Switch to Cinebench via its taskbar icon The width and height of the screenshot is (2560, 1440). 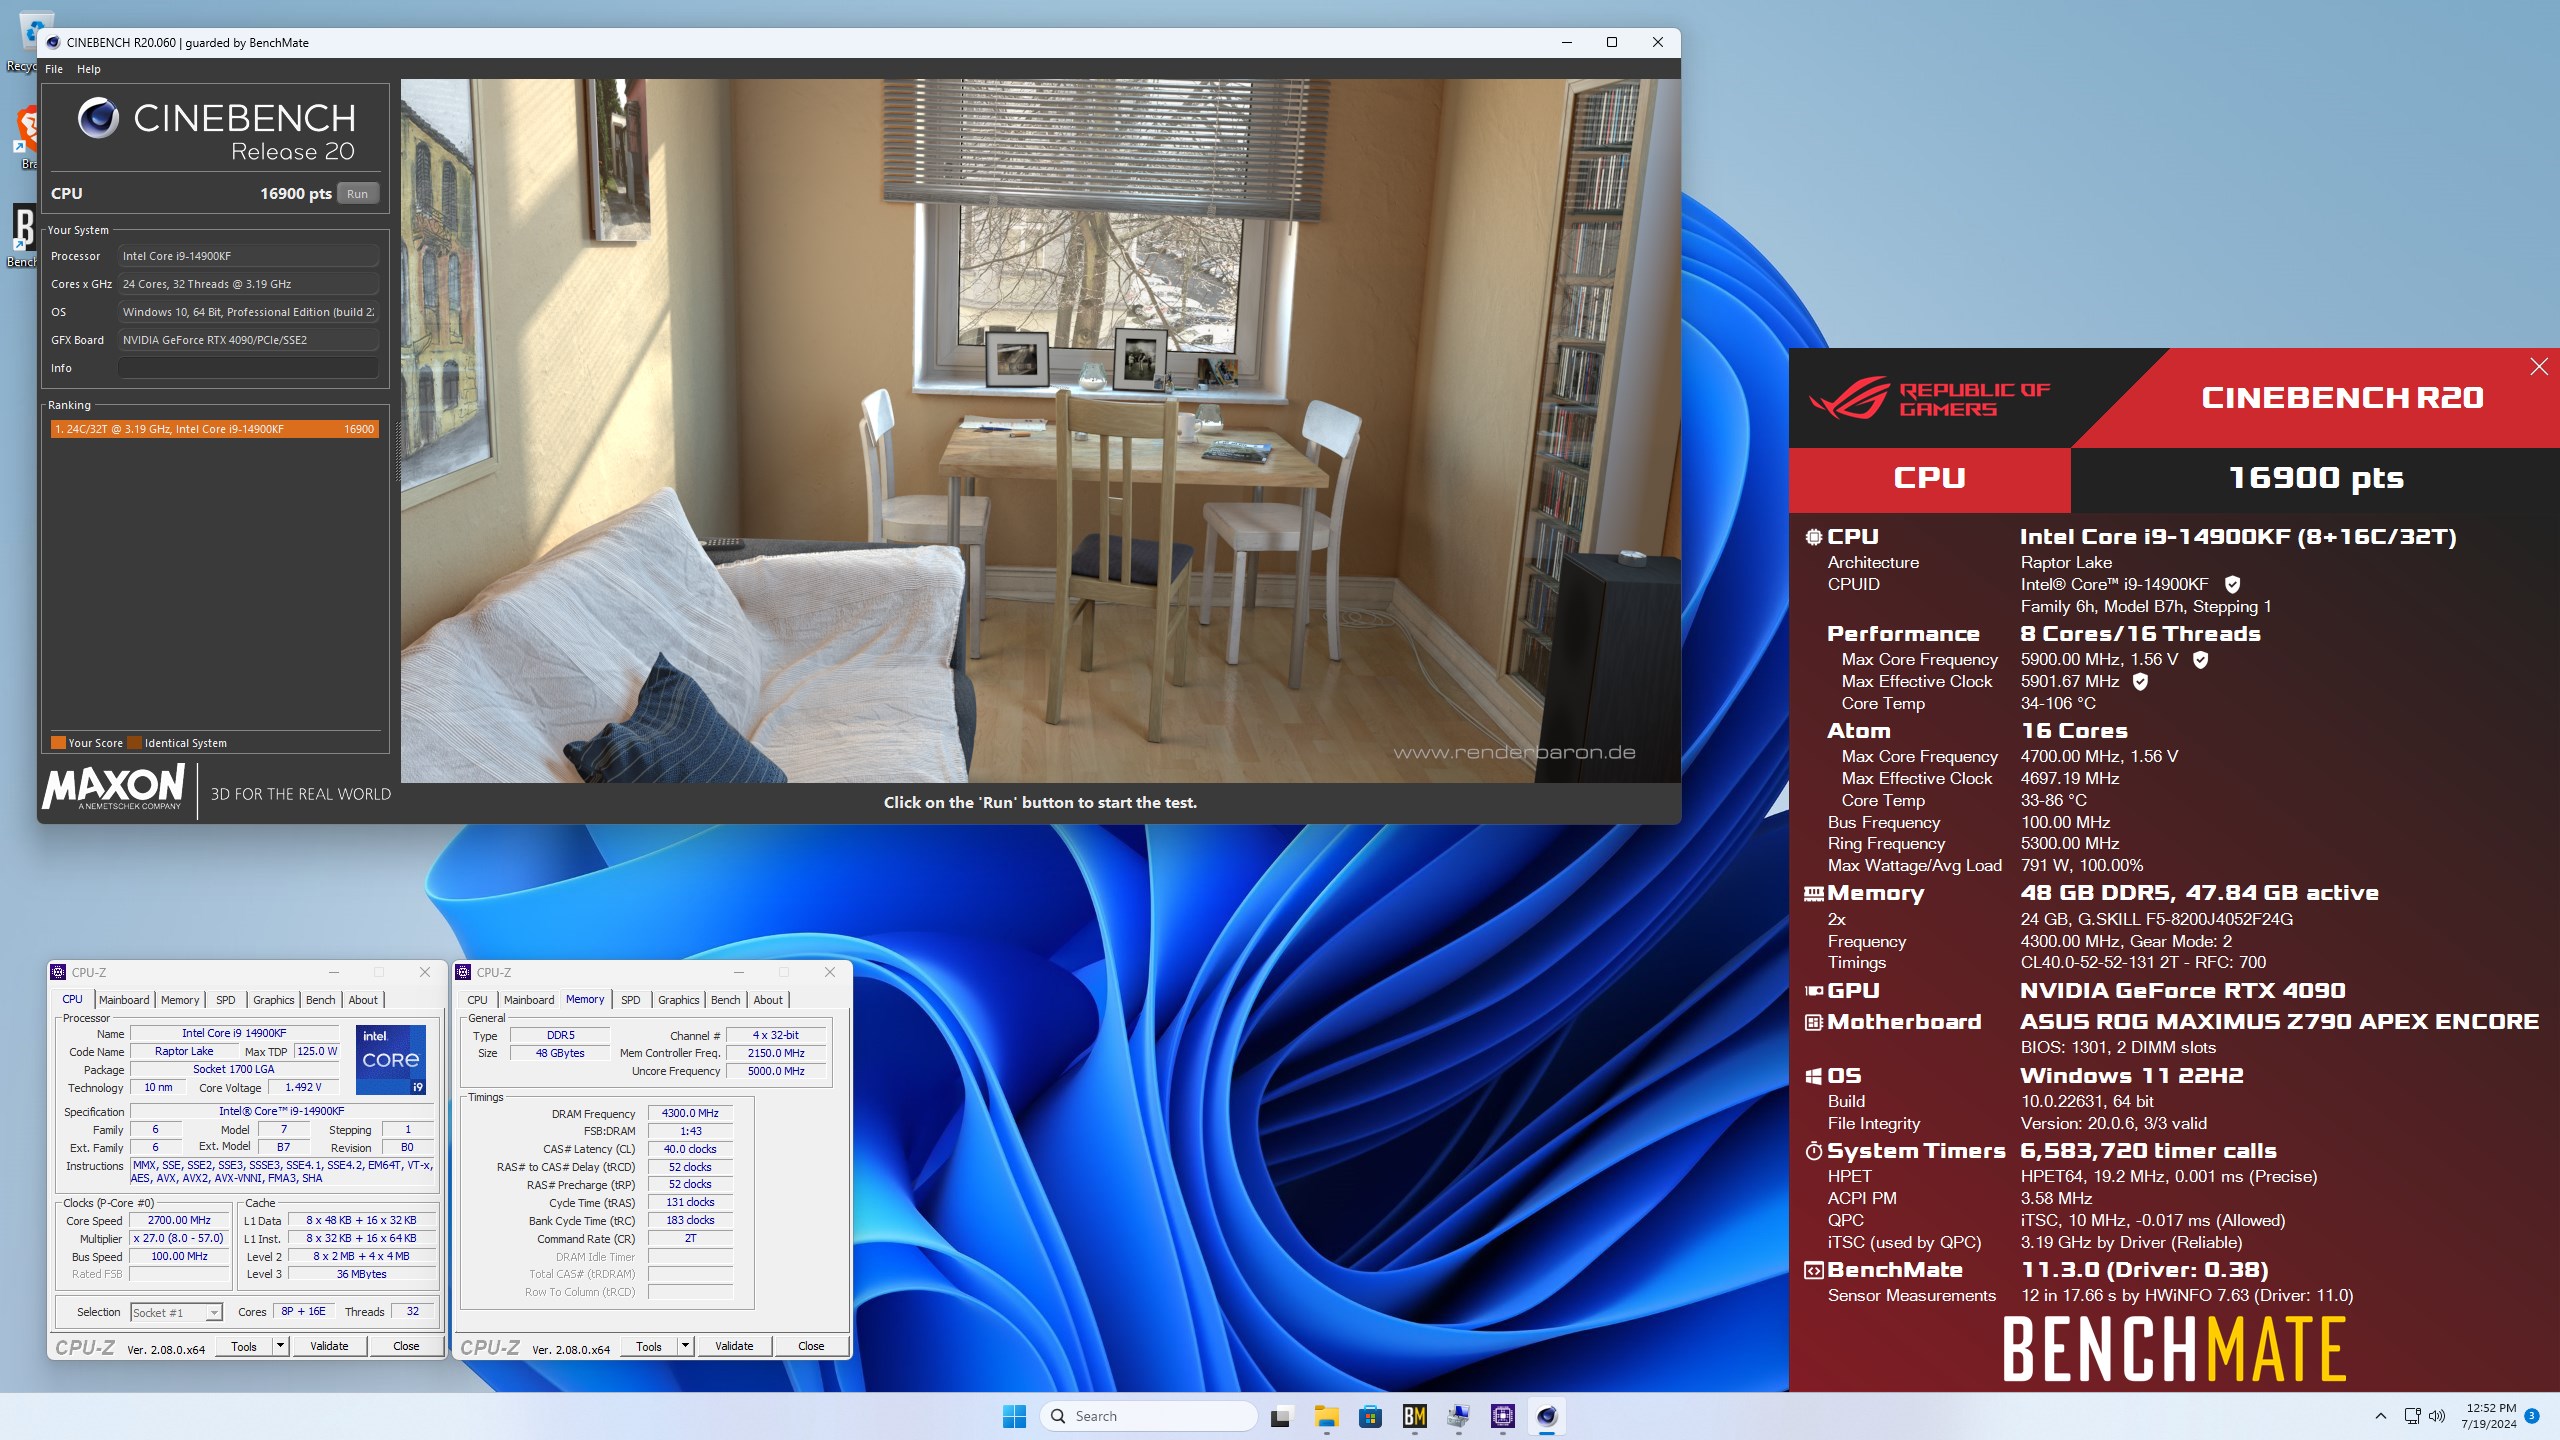(1547, 1416)
